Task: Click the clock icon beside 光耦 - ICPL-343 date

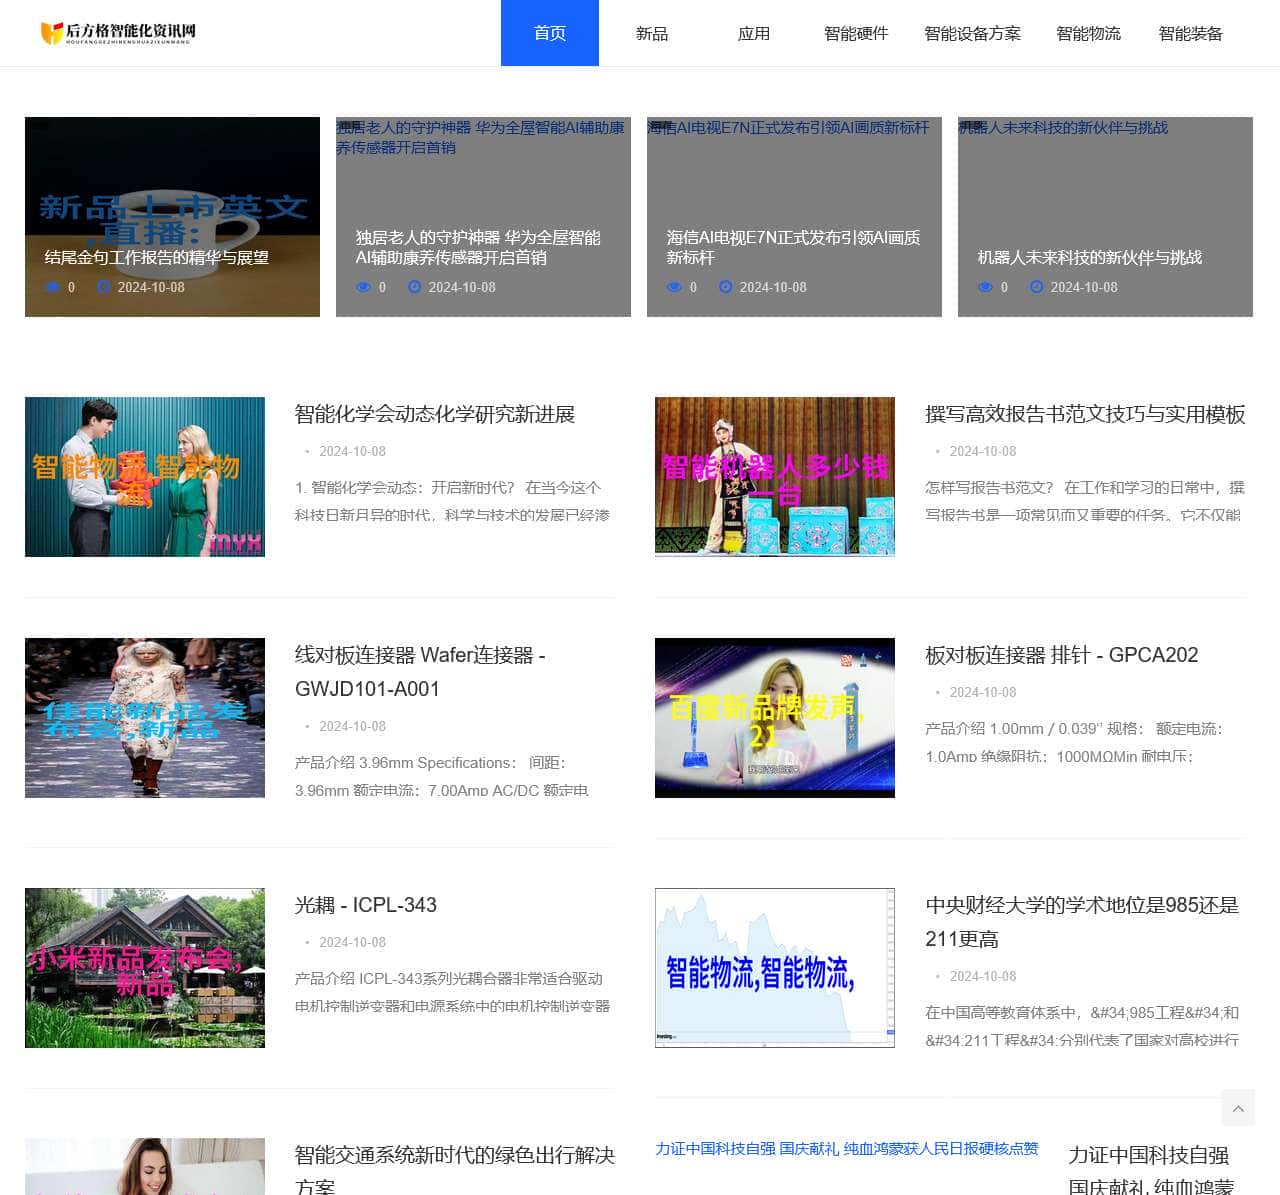Action: (307, 942)
